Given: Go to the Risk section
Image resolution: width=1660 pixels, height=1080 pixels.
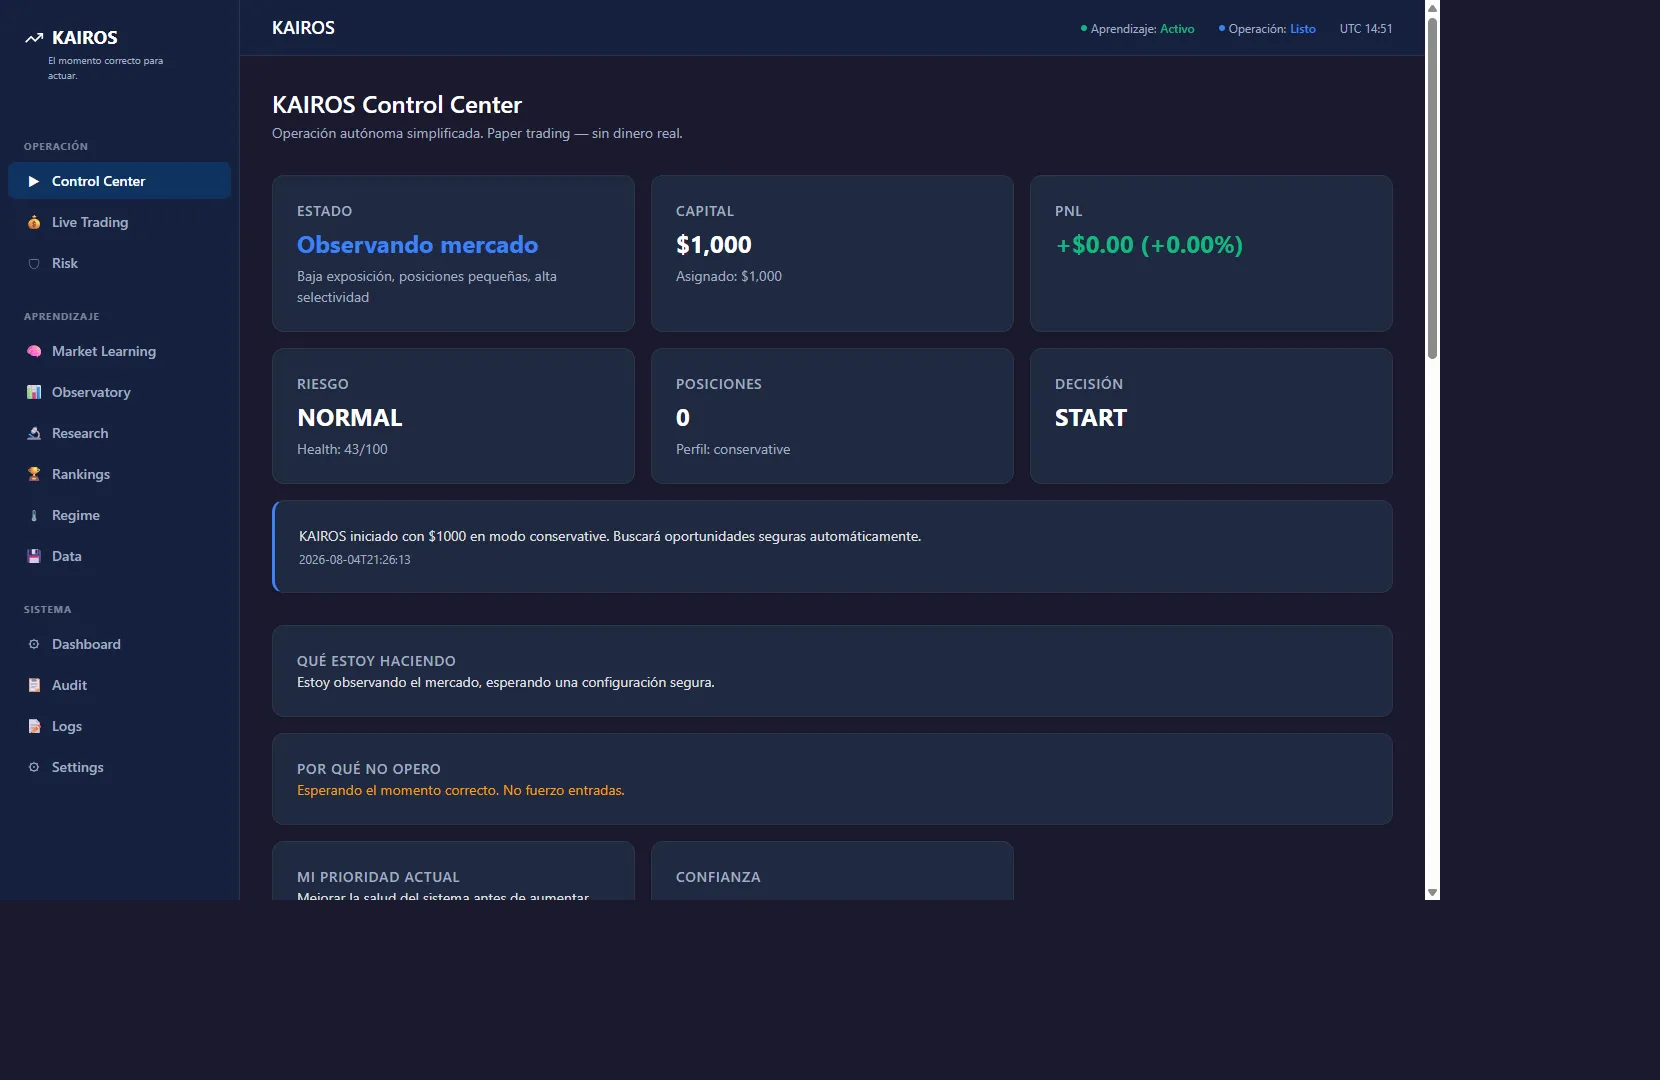Looking at the screenshot, I should click(x=119, y=263).
